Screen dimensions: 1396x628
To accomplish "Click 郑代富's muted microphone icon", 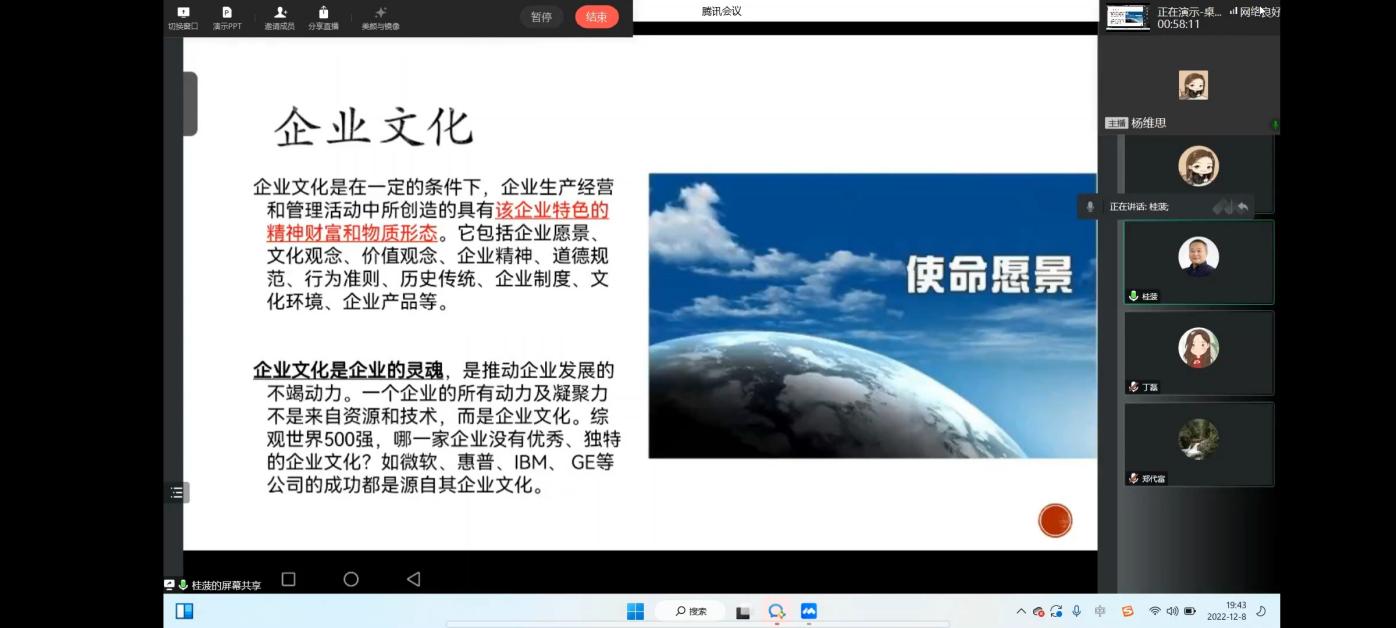I will [x=1134, y=479].
